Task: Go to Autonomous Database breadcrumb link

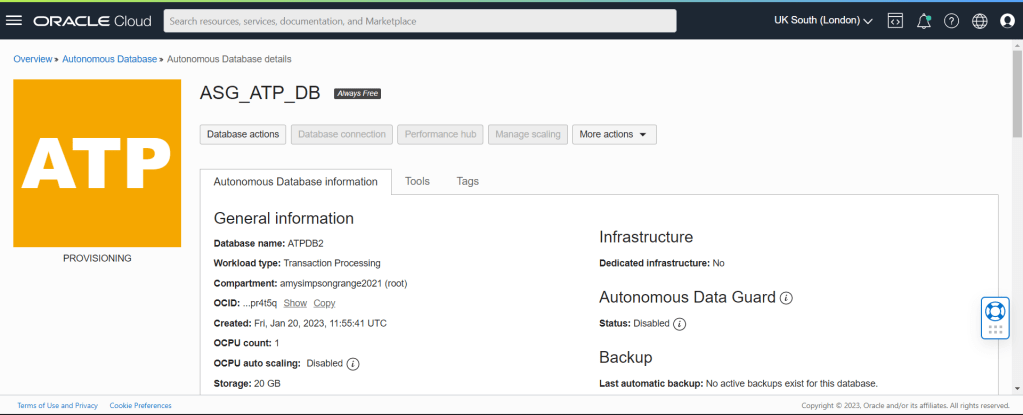Action: 109,59
